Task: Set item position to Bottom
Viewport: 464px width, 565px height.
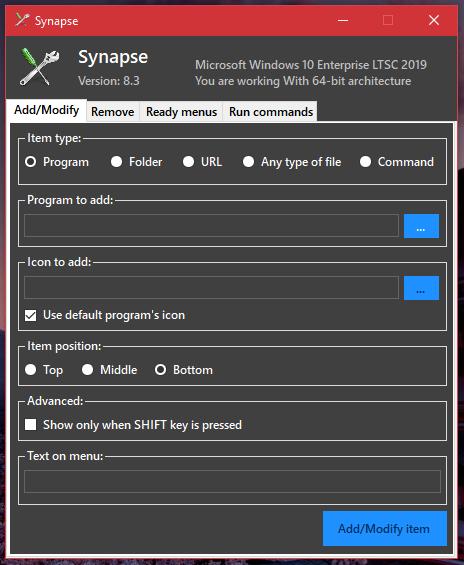Action: 184,370
